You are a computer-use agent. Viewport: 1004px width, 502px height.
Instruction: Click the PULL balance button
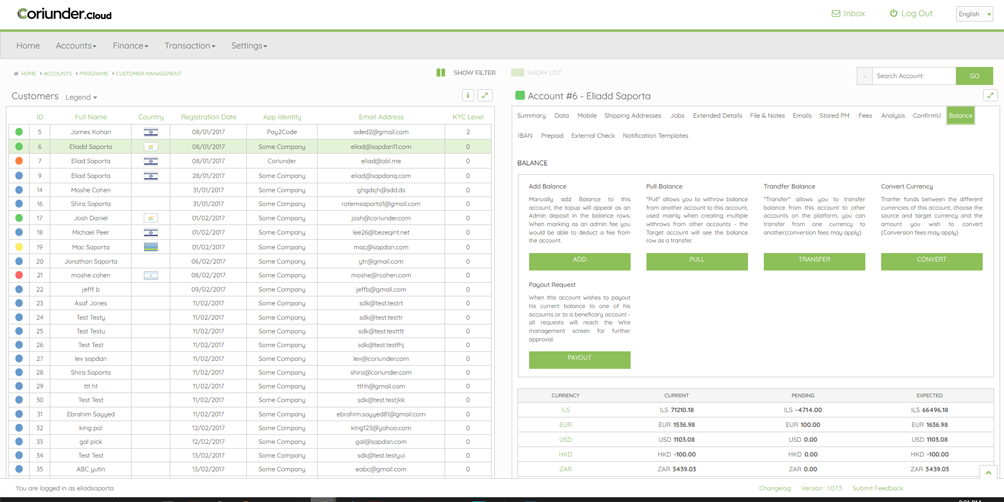coord(697,261)
